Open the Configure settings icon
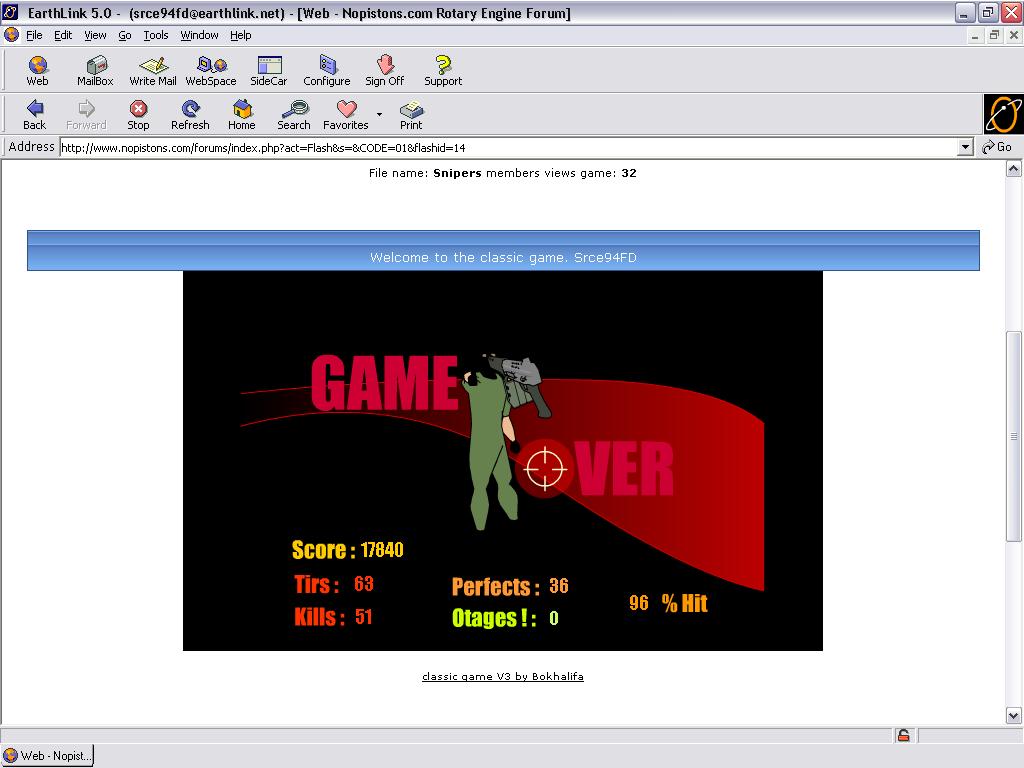This screenshot has width=1024, height=768. point(327,70)
